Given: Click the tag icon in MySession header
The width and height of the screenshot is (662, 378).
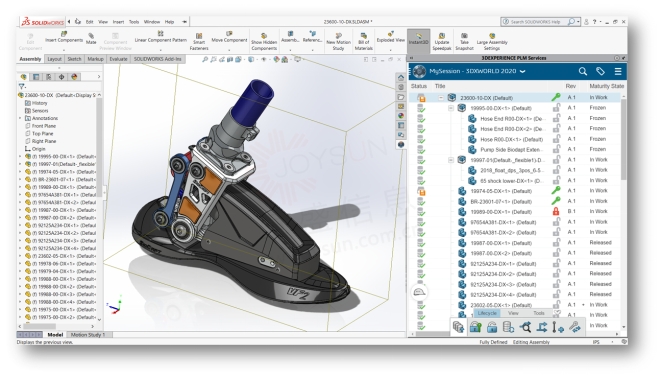Looking at the screenshot, I should [600, 71].
